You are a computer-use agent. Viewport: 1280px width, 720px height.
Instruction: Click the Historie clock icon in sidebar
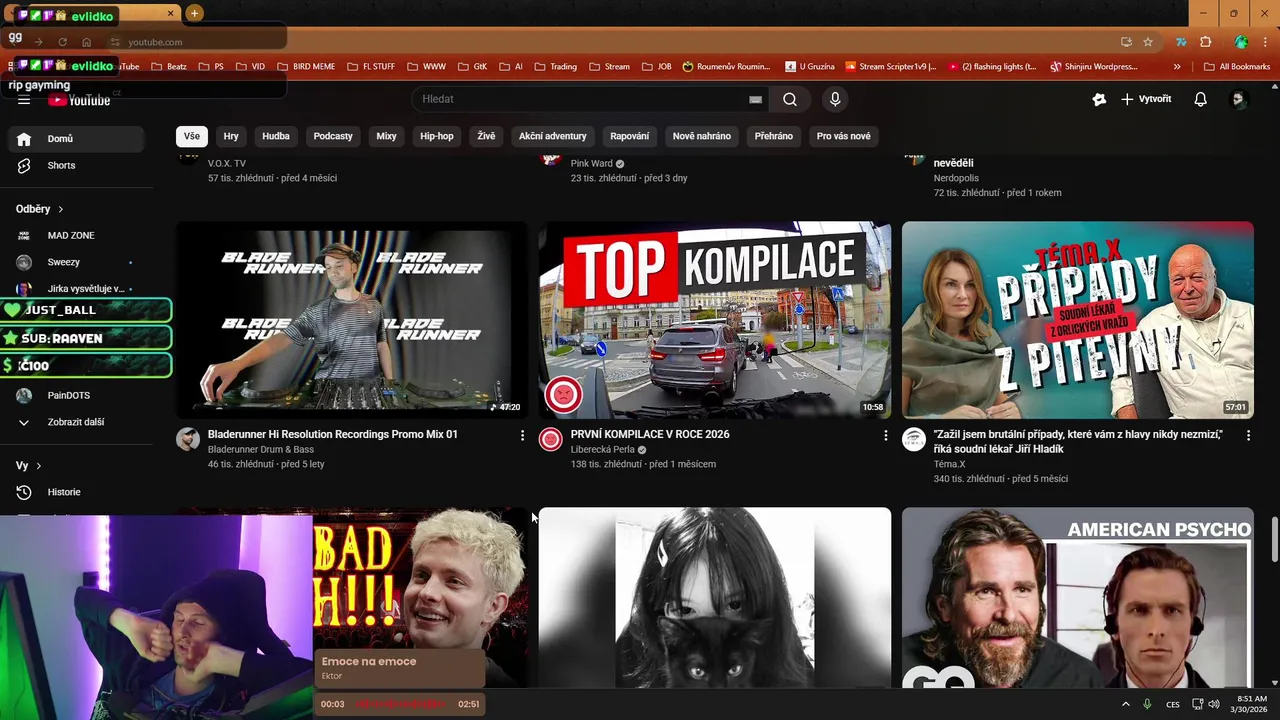pyautogui.click(x=24, y=492)
